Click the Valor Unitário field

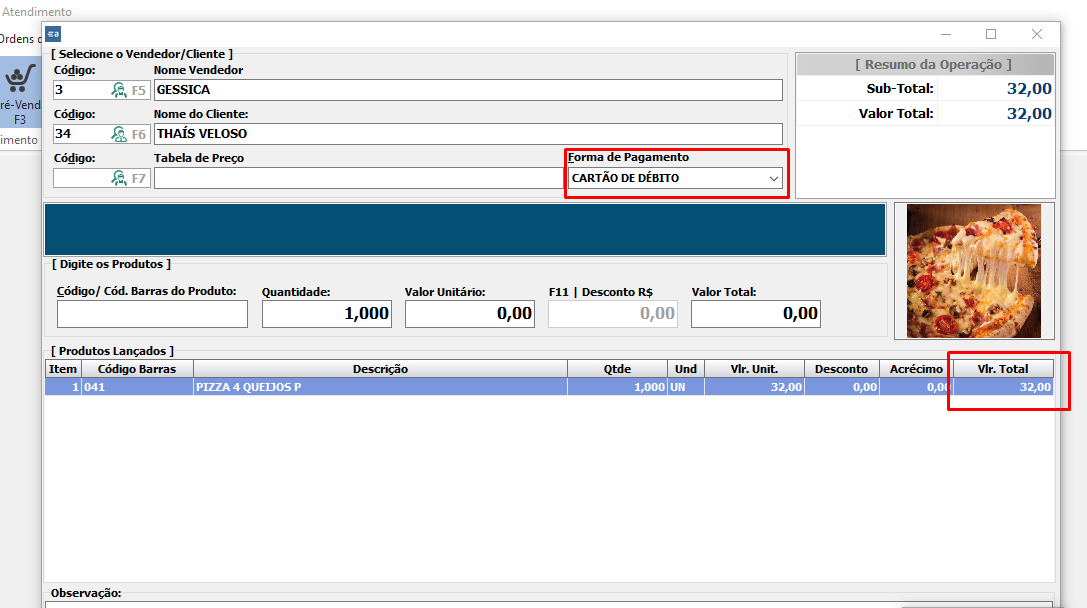(x=469, y=314)
